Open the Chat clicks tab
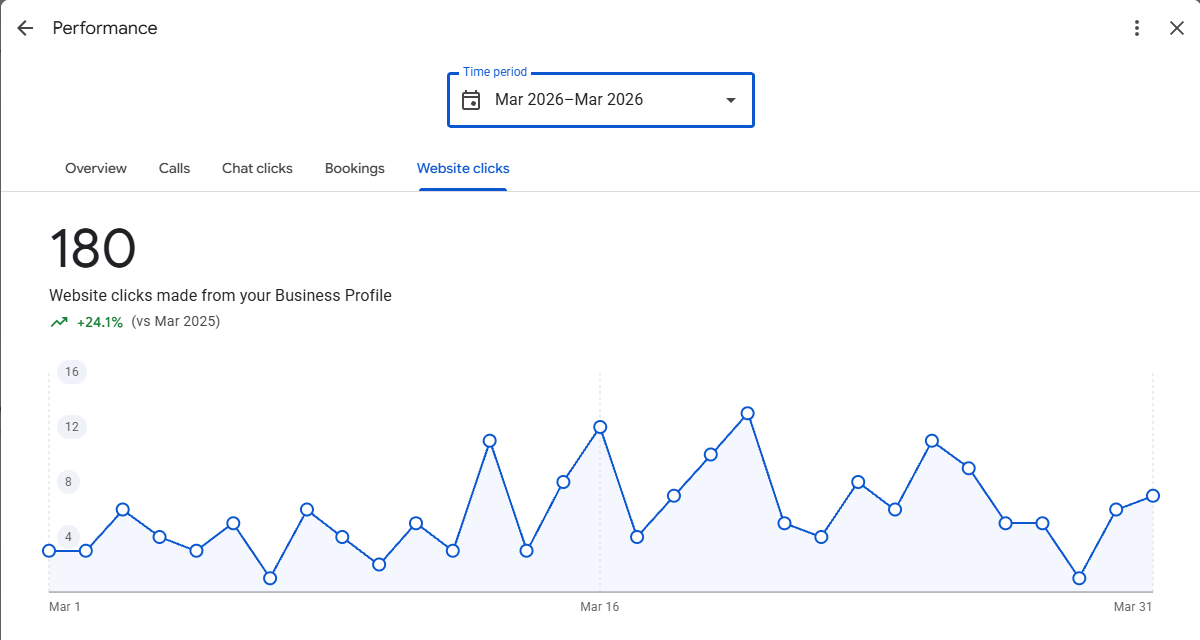 tap(257, 168)
